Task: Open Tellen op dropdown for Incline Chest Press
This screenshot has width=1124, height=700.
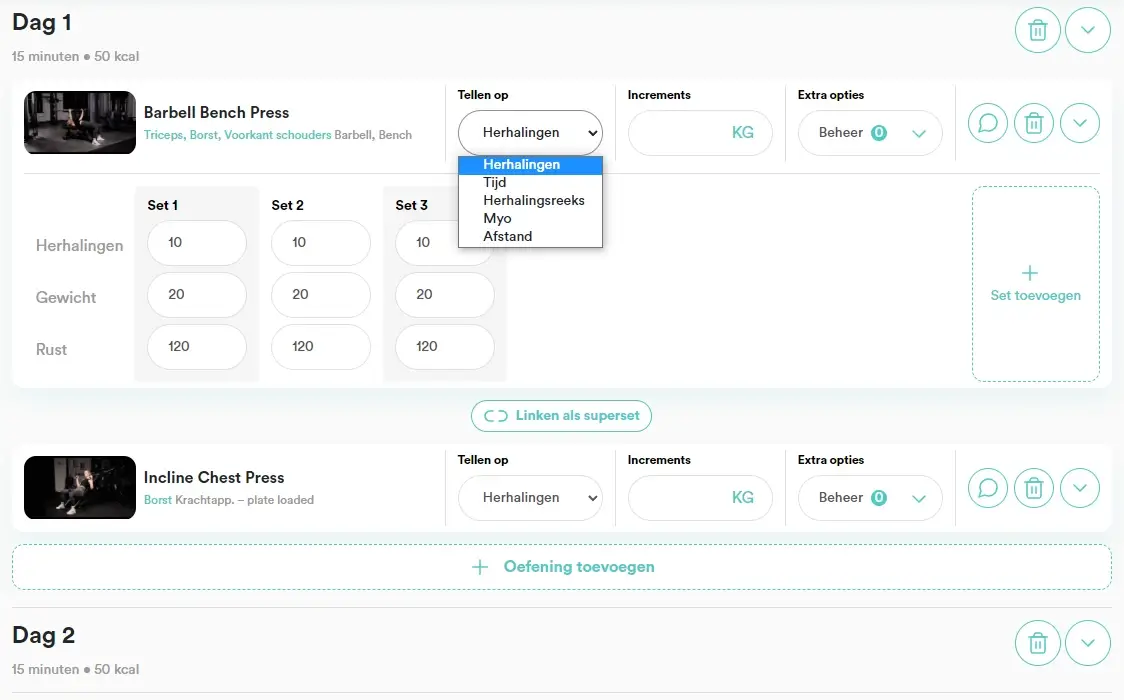Action: [530, 498]
